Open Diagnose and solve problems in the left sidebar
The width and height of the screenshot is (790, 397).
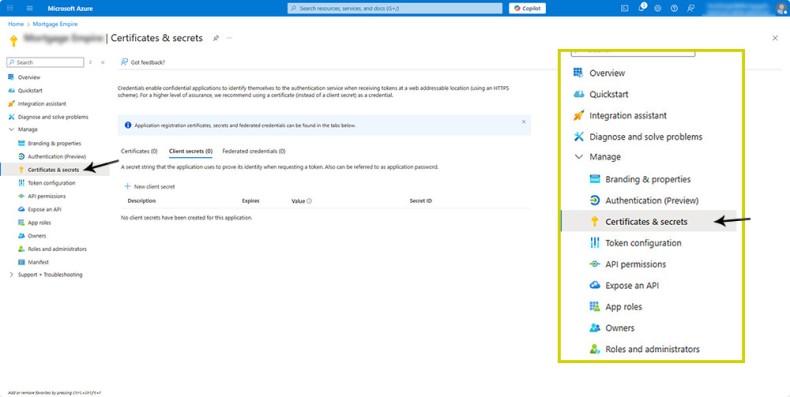click(x=53, y=117)
